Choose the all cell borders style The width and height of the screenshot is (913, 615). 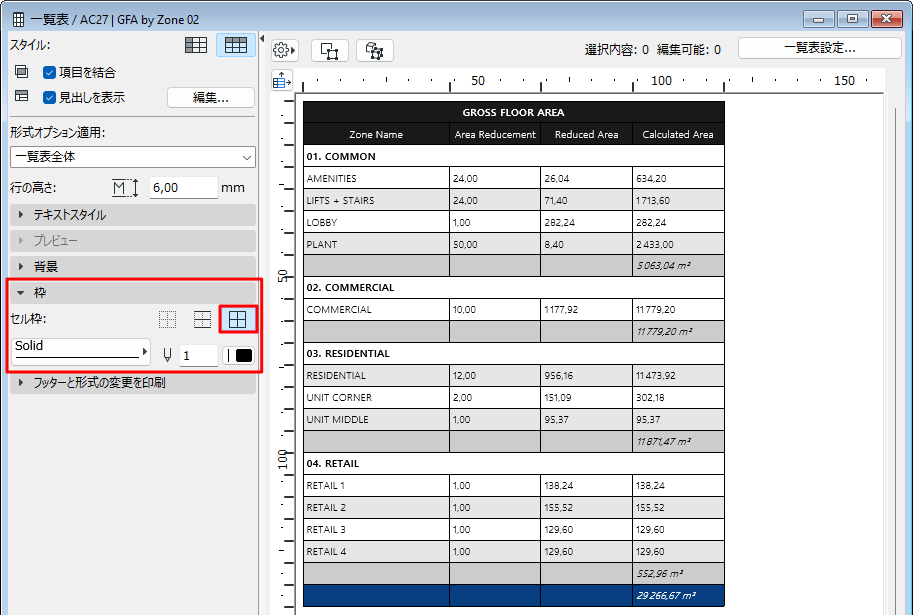pyautogui.click(x=236, y=319)
